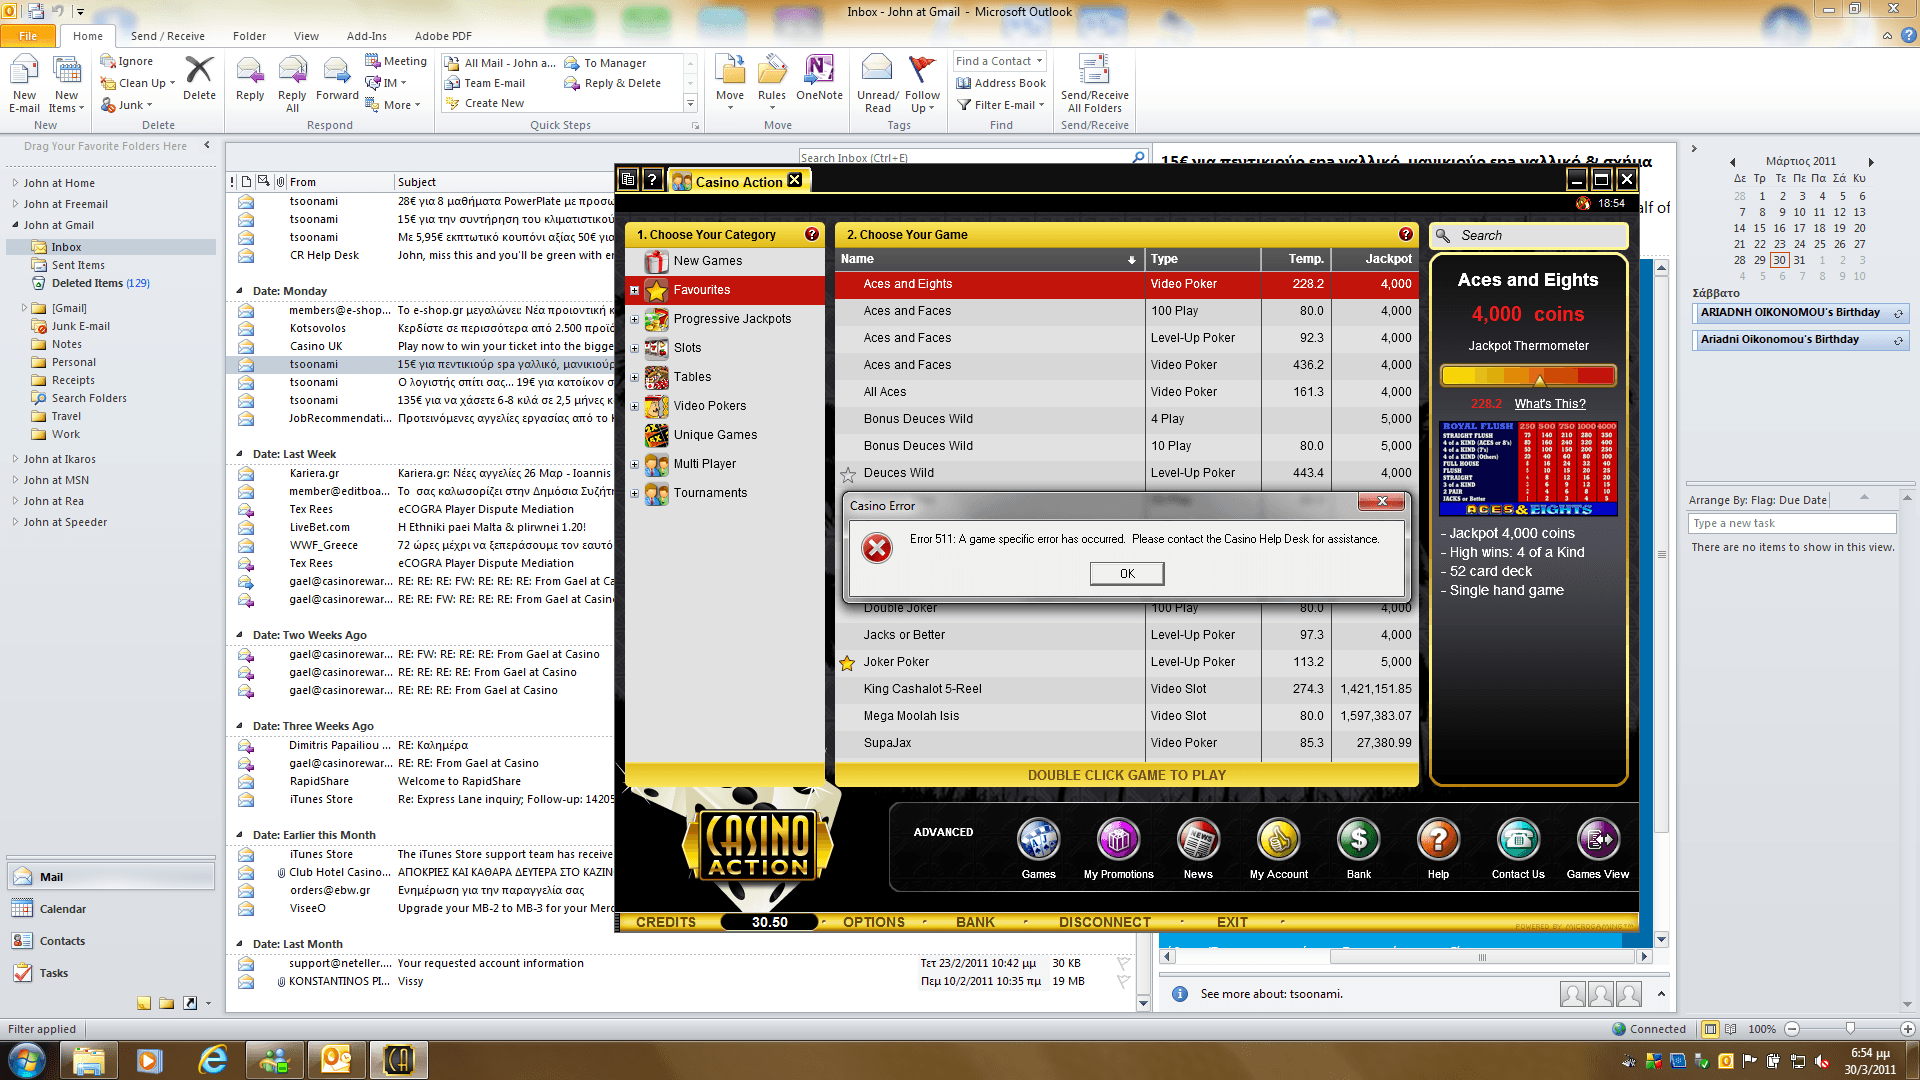1920x1080 pixels.
Task: Open OPTIONS in casino bottom bar
Action: [873, 922]
